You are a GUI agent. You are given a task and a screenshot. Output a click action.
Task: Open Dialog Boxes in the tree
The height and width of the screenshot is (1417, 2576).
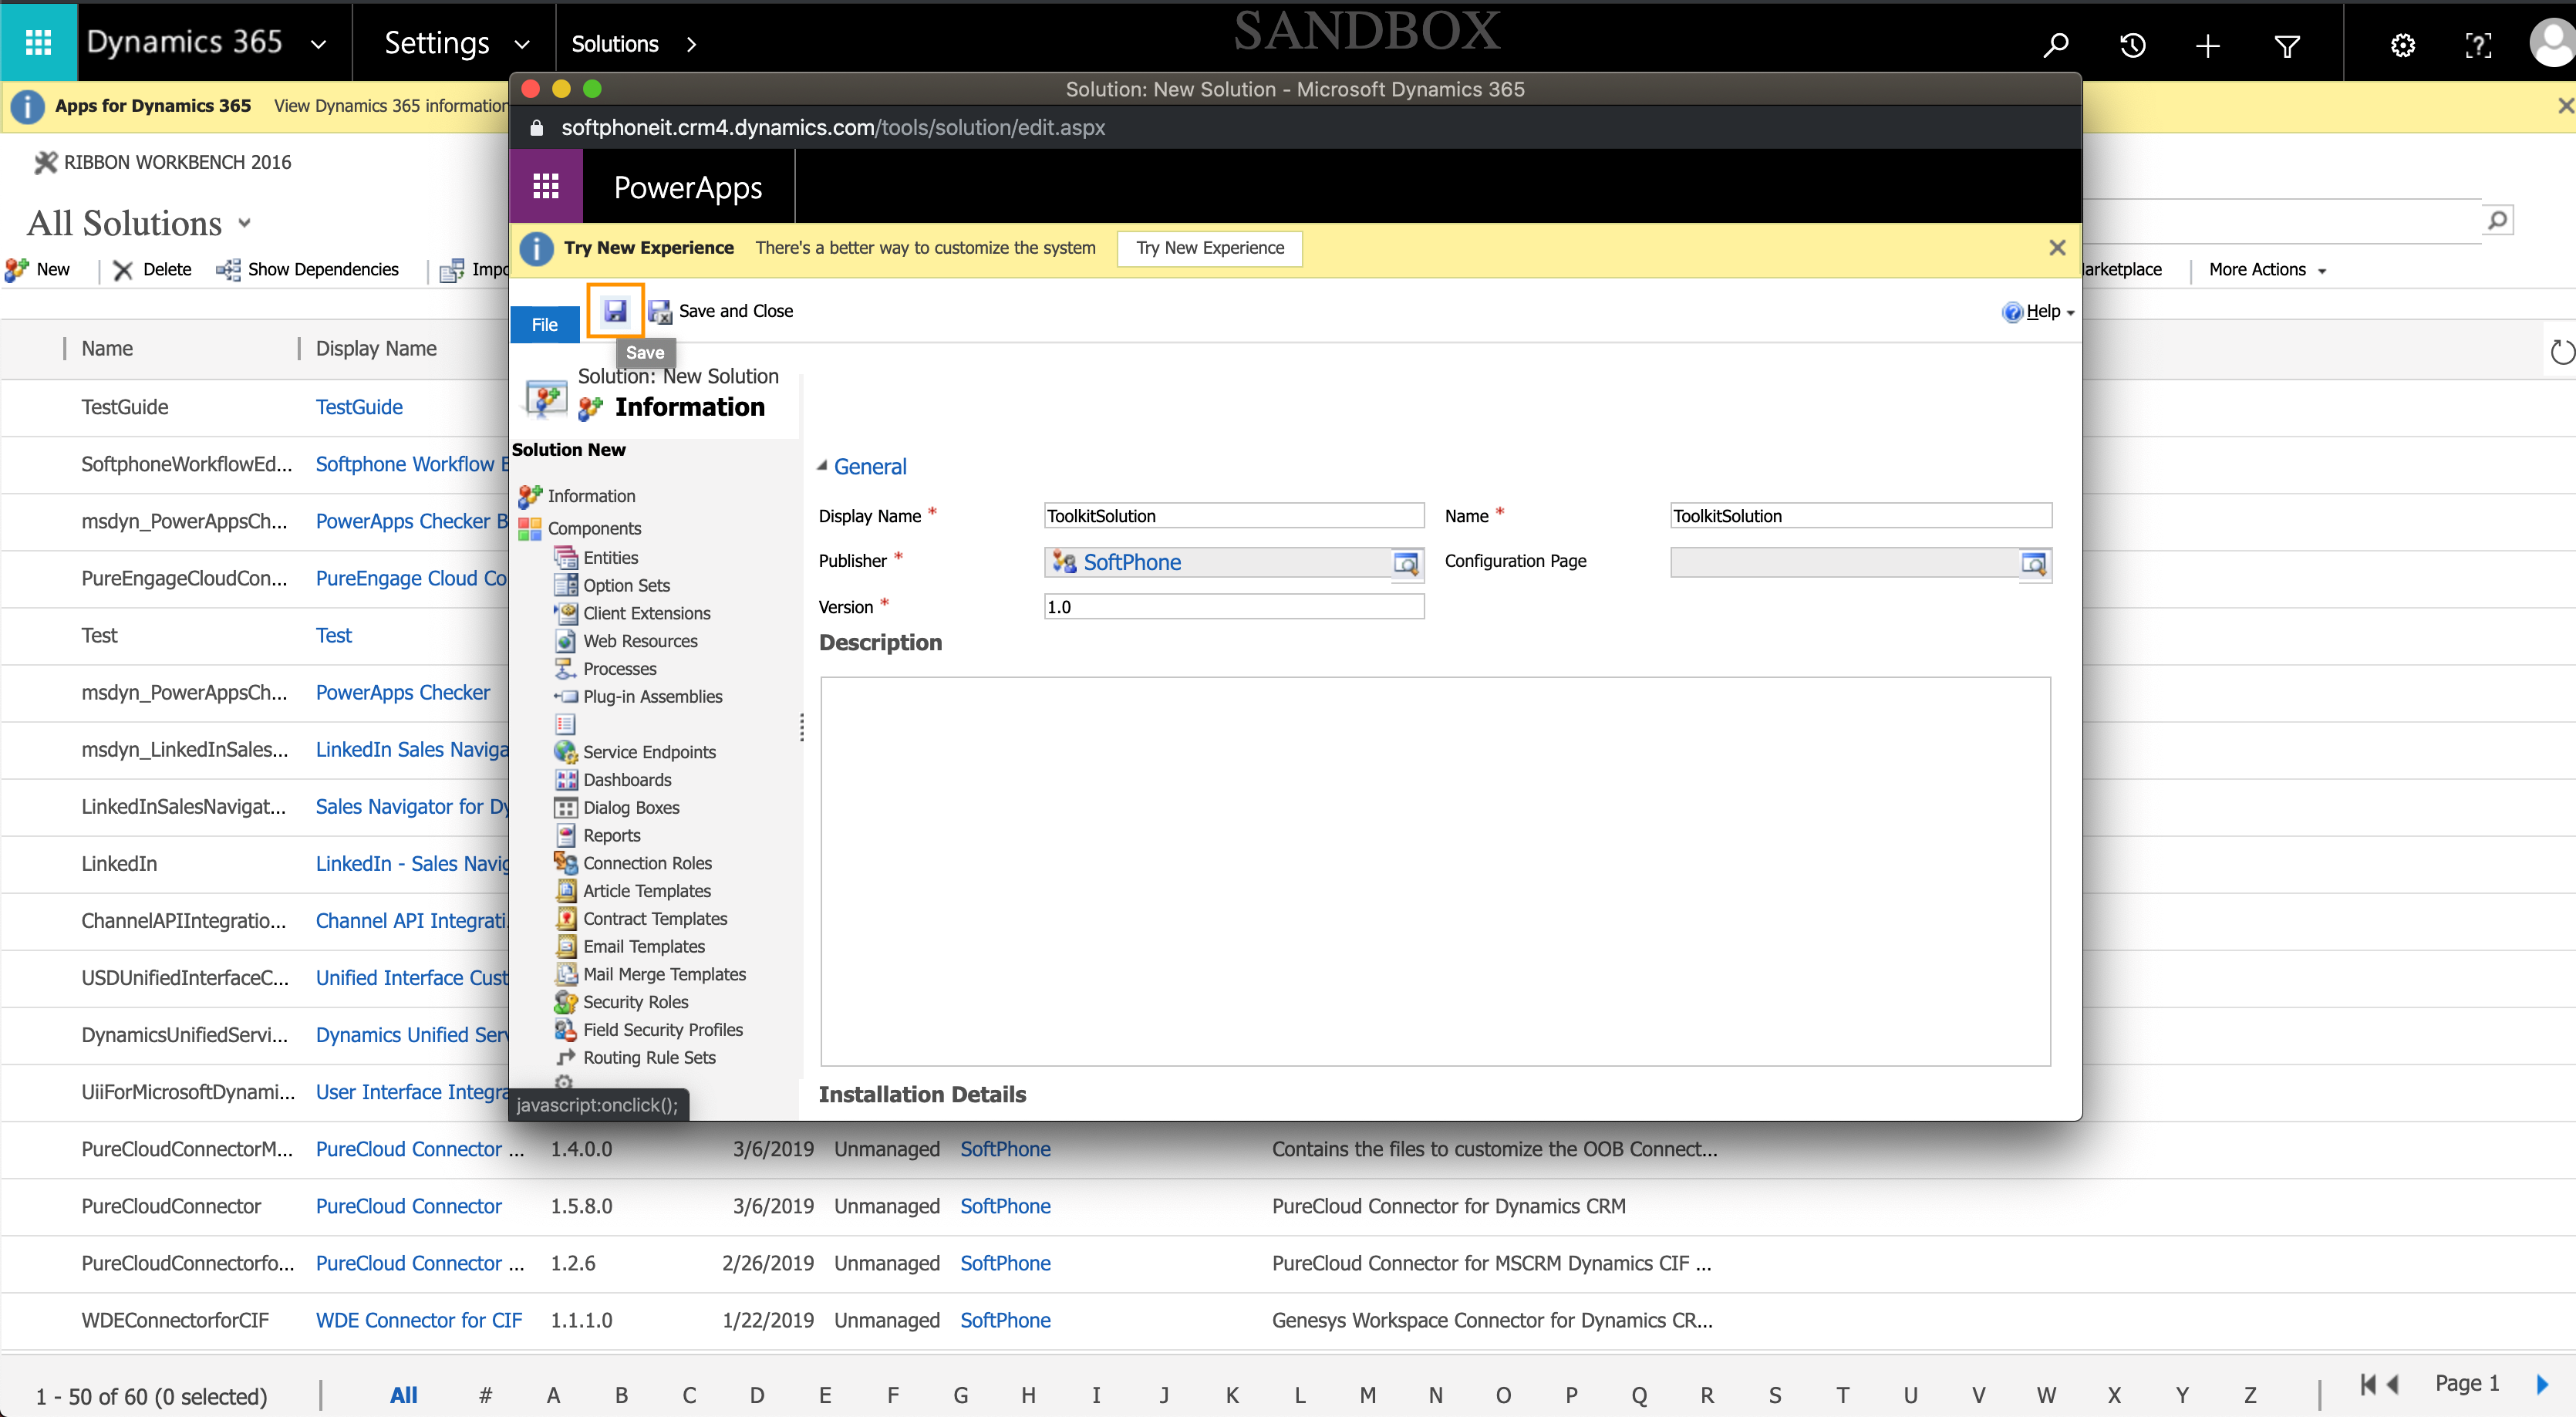click(x=631, y=807)
